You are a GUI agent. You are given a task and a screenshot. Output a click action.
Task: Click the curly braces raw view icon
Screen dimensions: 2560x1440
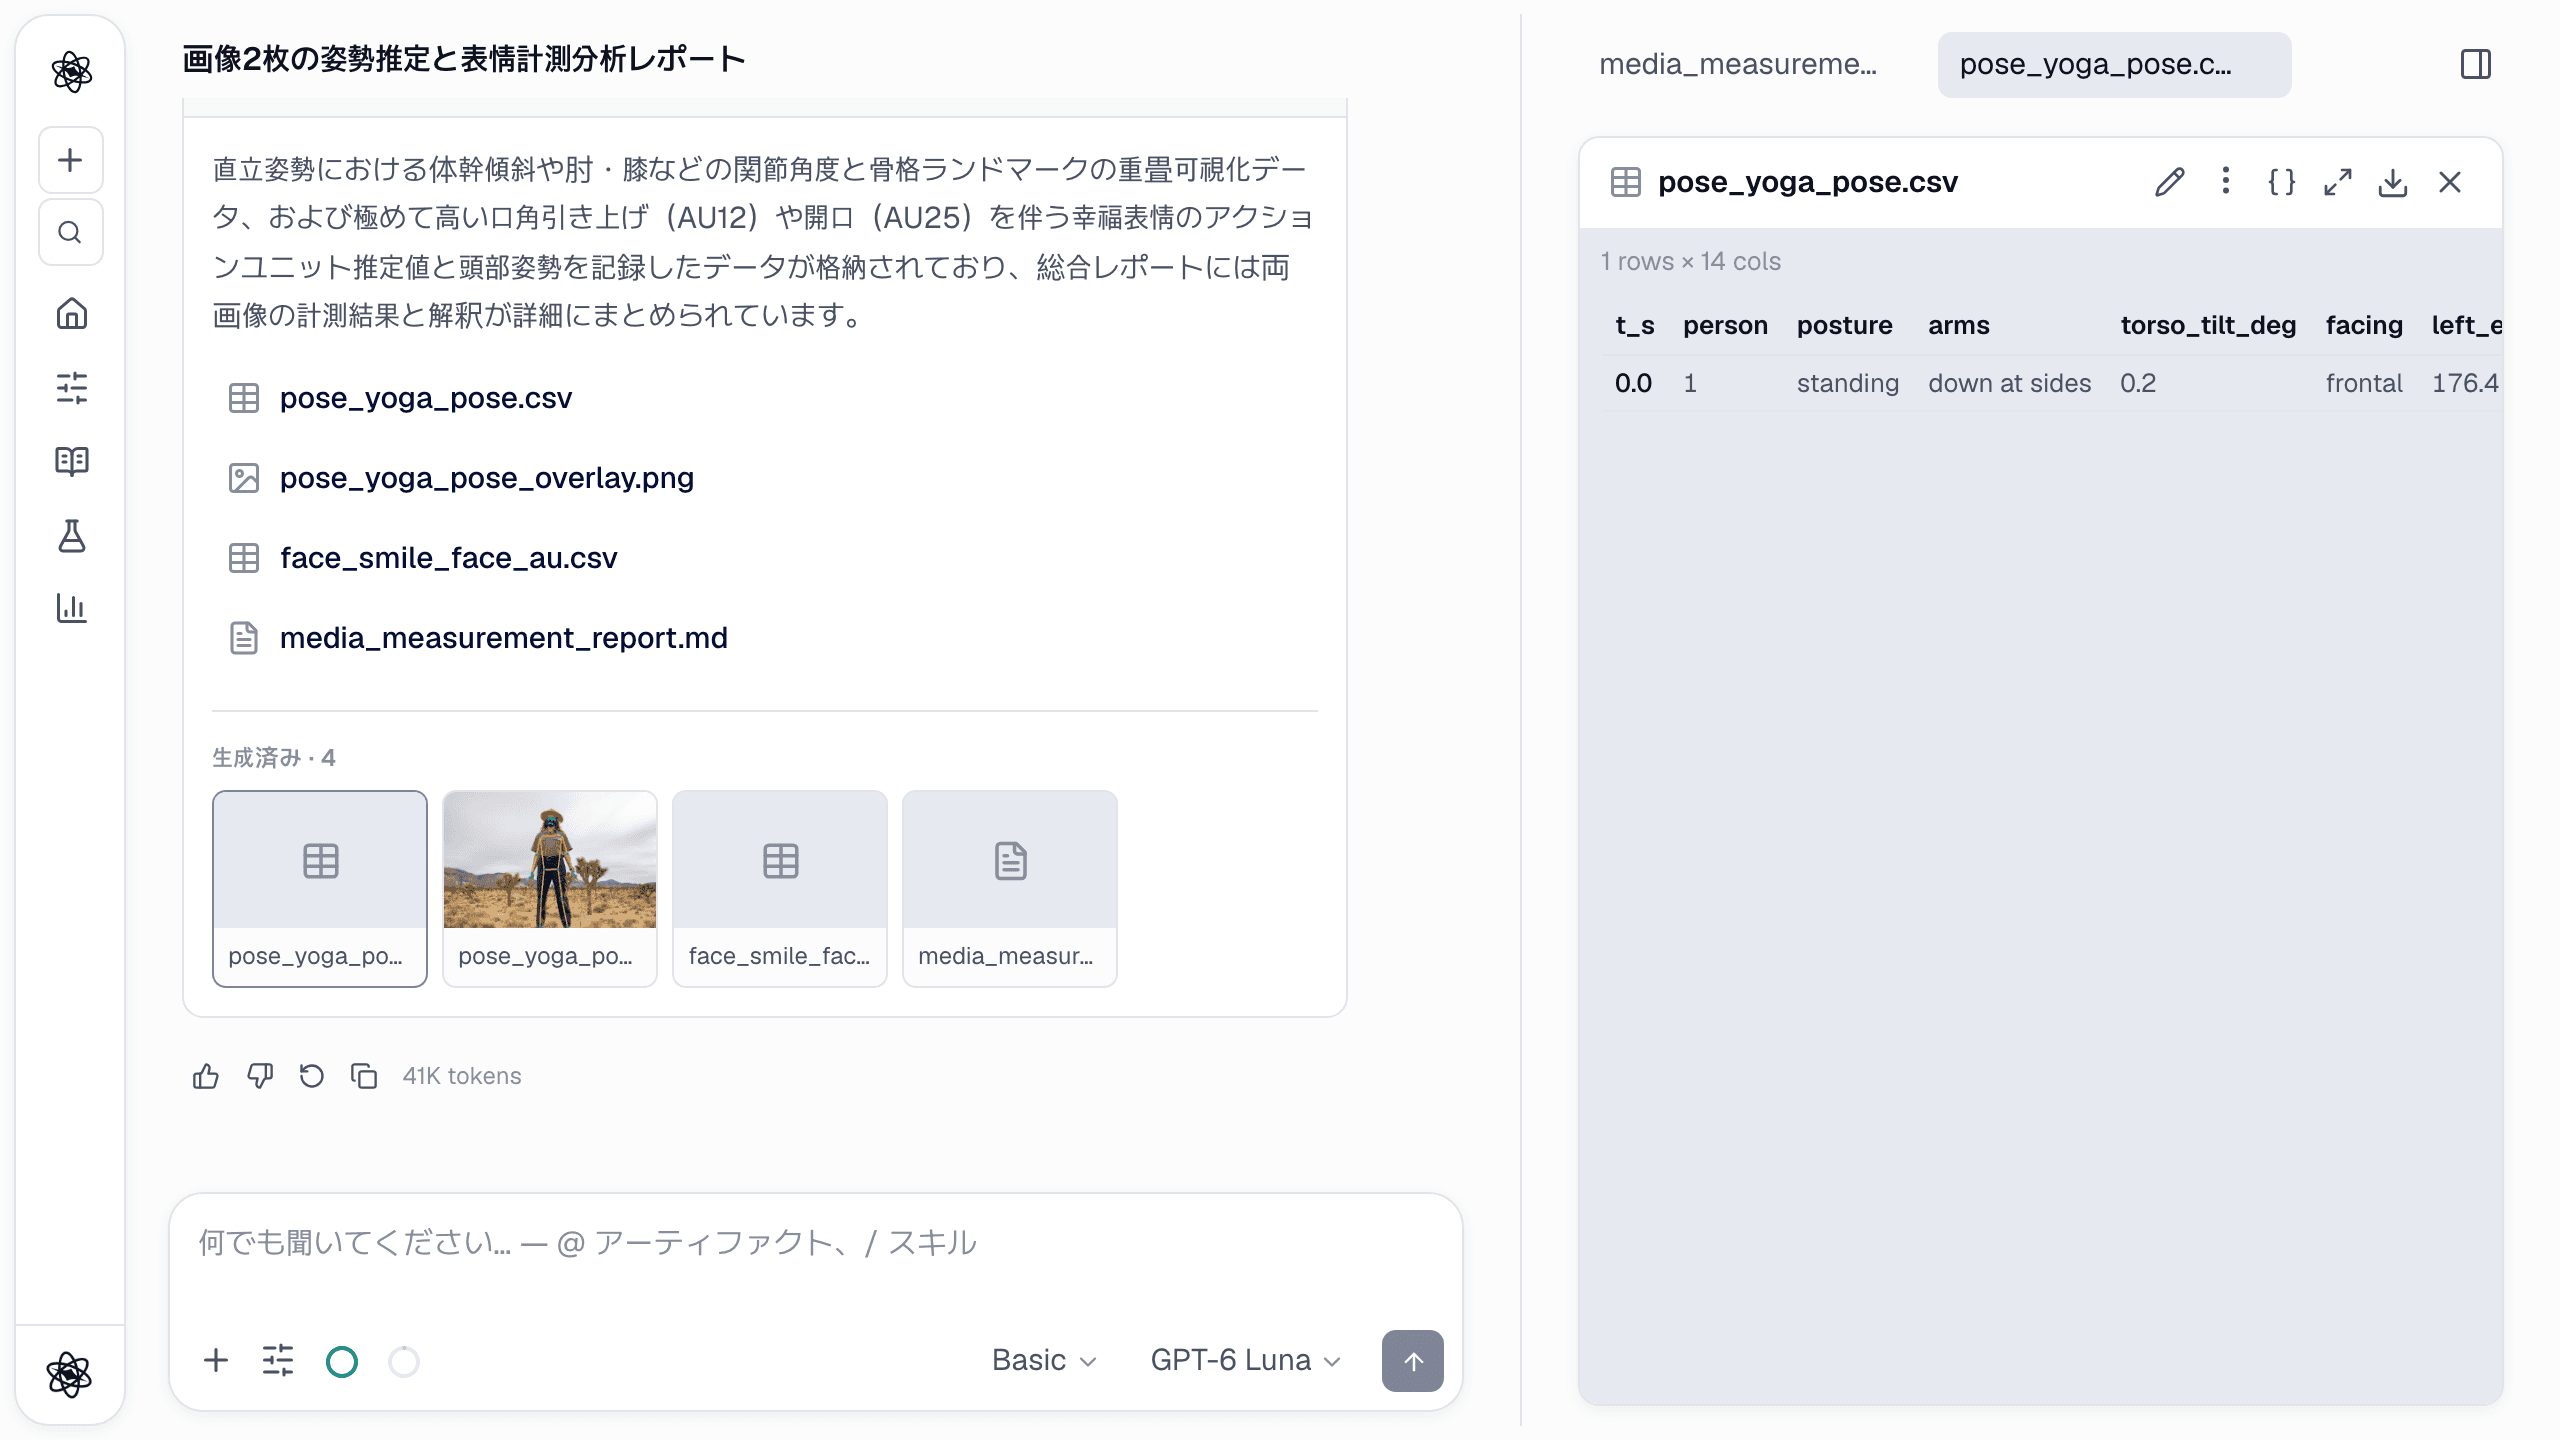(2281, 182)
